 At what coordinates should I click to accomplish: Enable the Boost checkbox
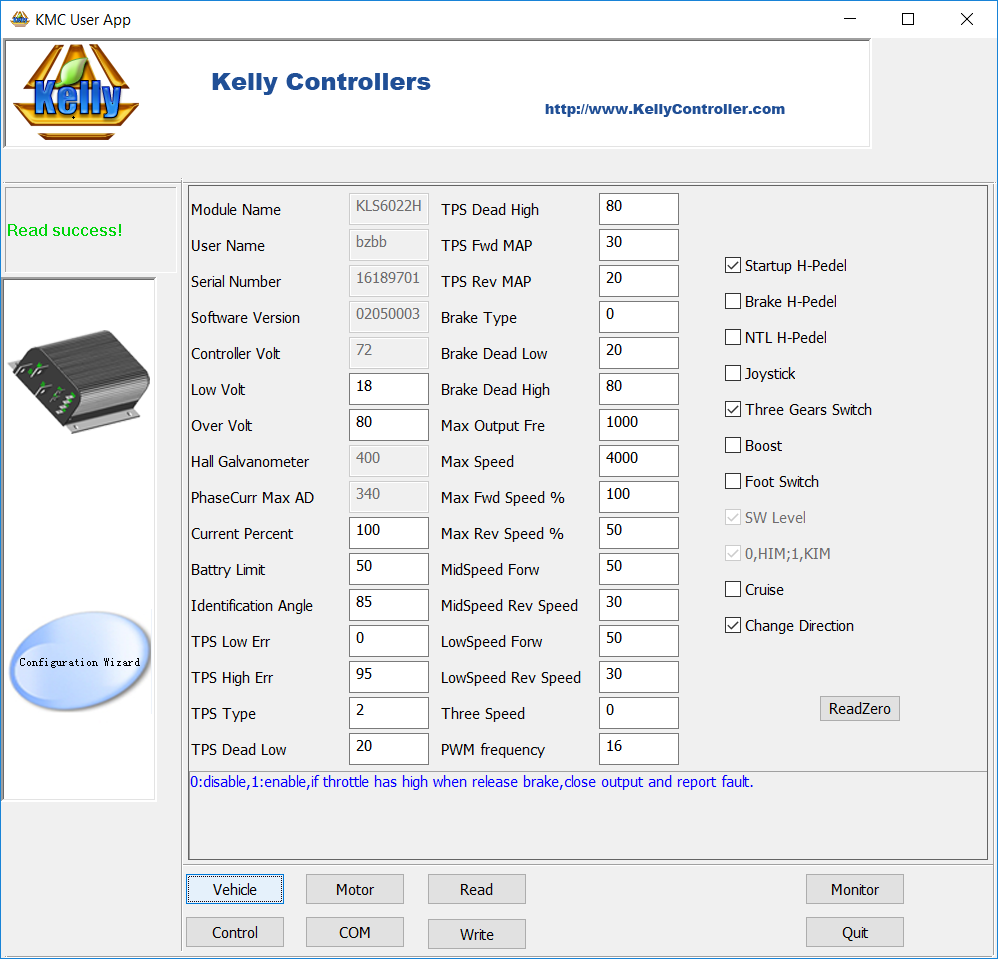(733, 445)
